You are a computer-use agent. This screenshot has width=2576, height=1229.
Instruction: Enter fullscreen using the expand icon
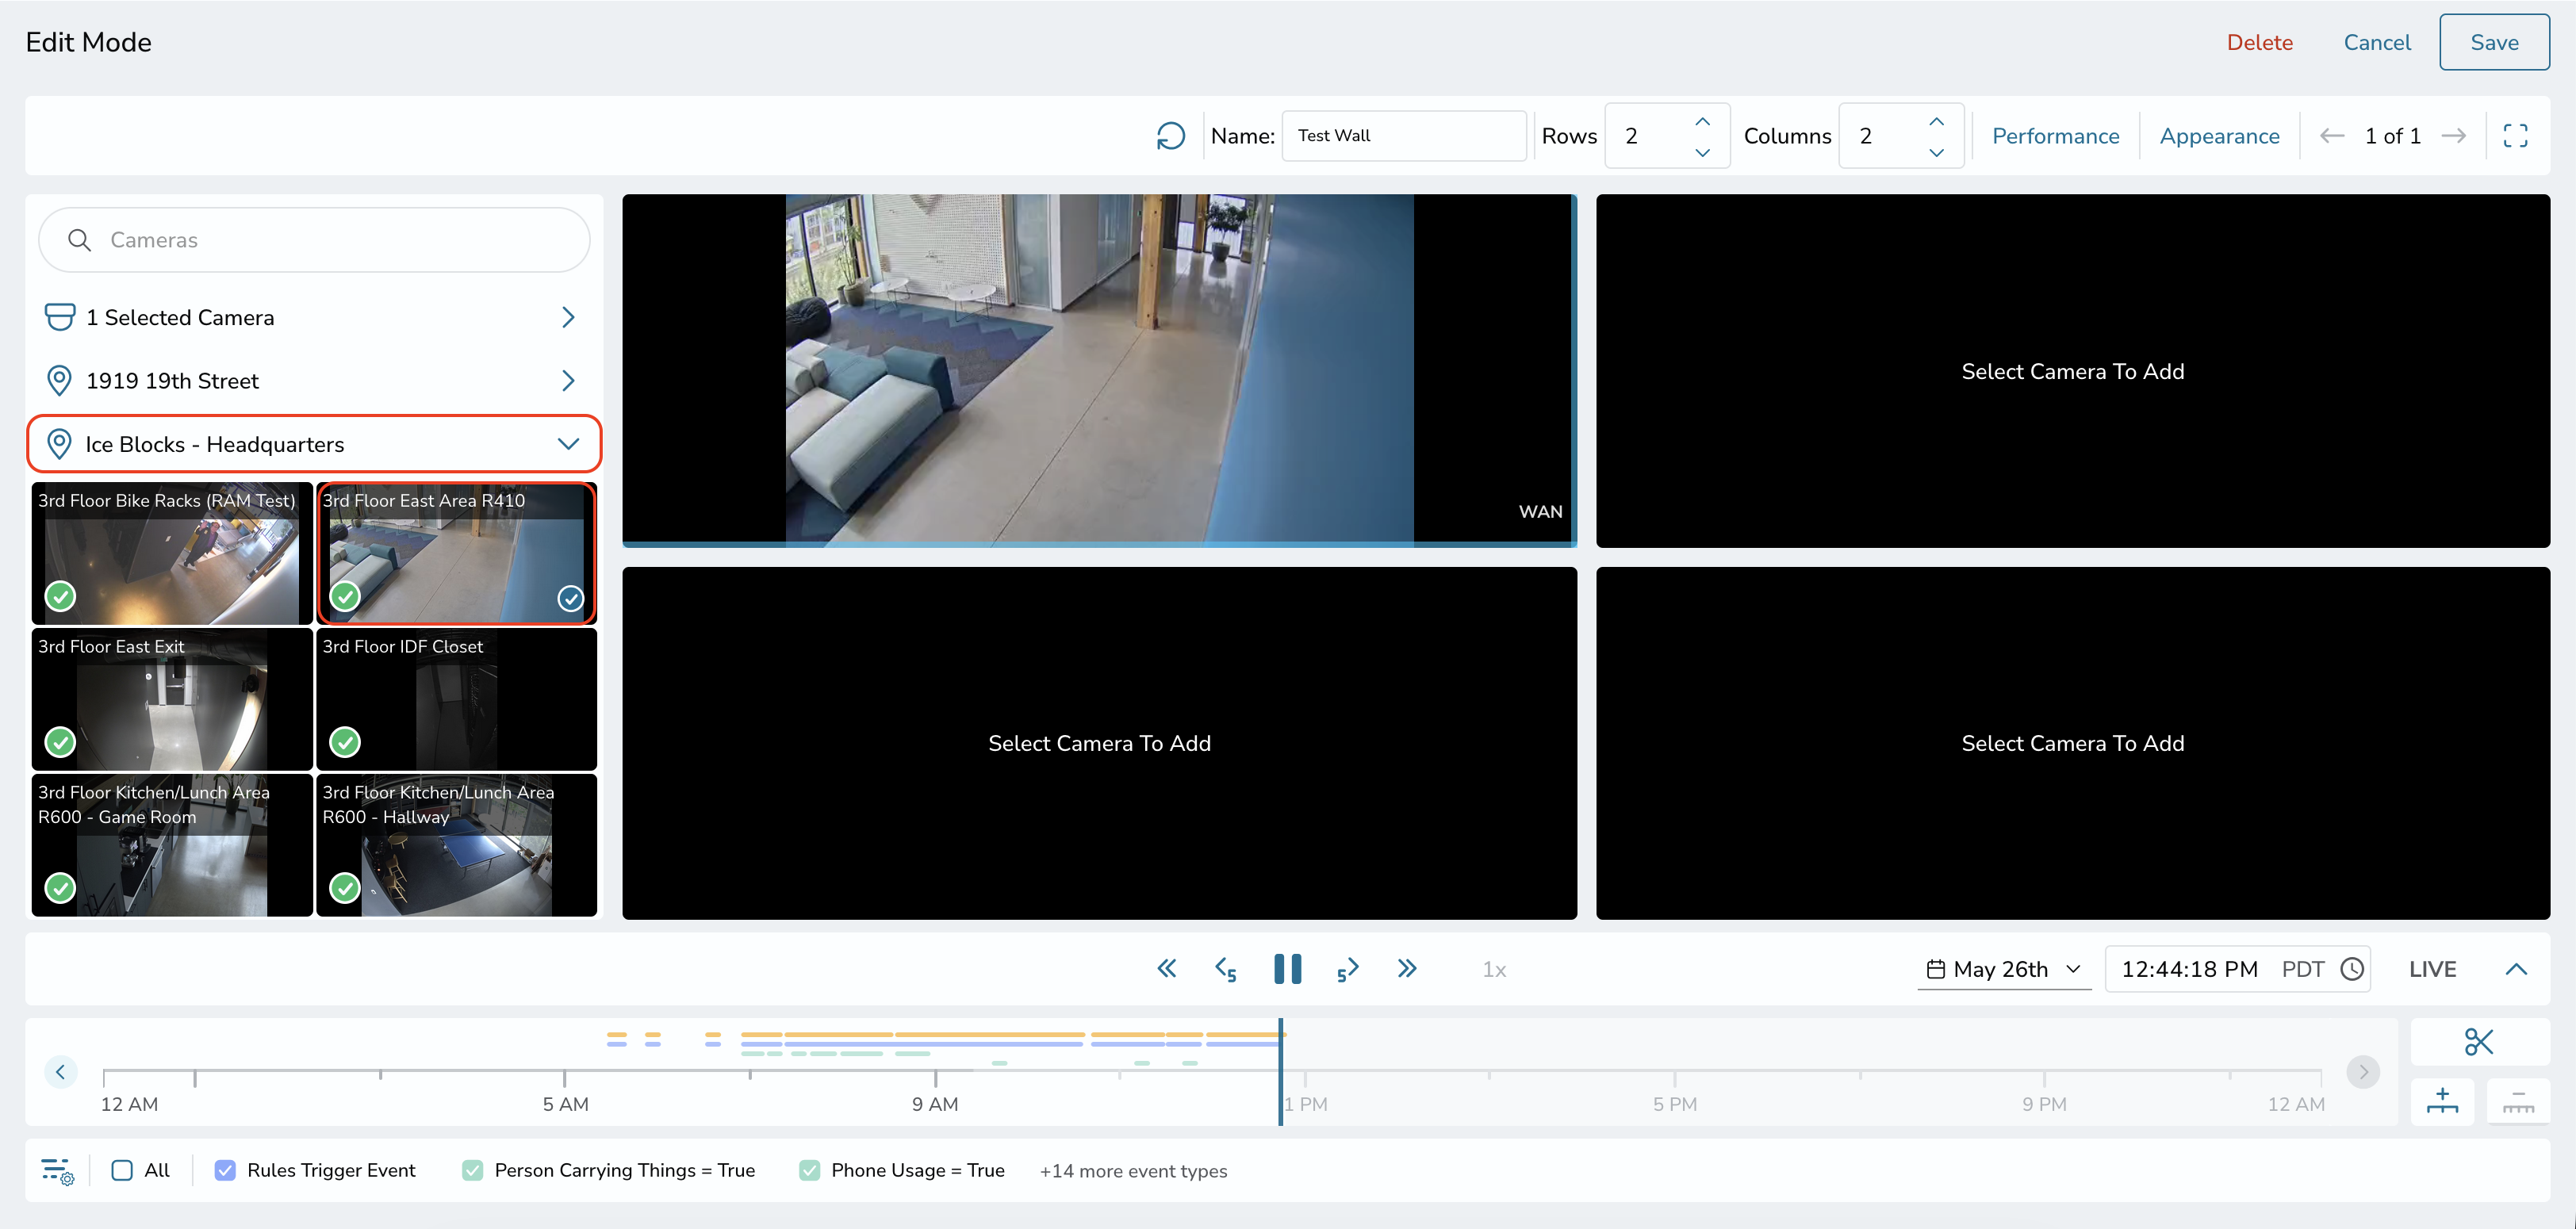[2515, 136]
